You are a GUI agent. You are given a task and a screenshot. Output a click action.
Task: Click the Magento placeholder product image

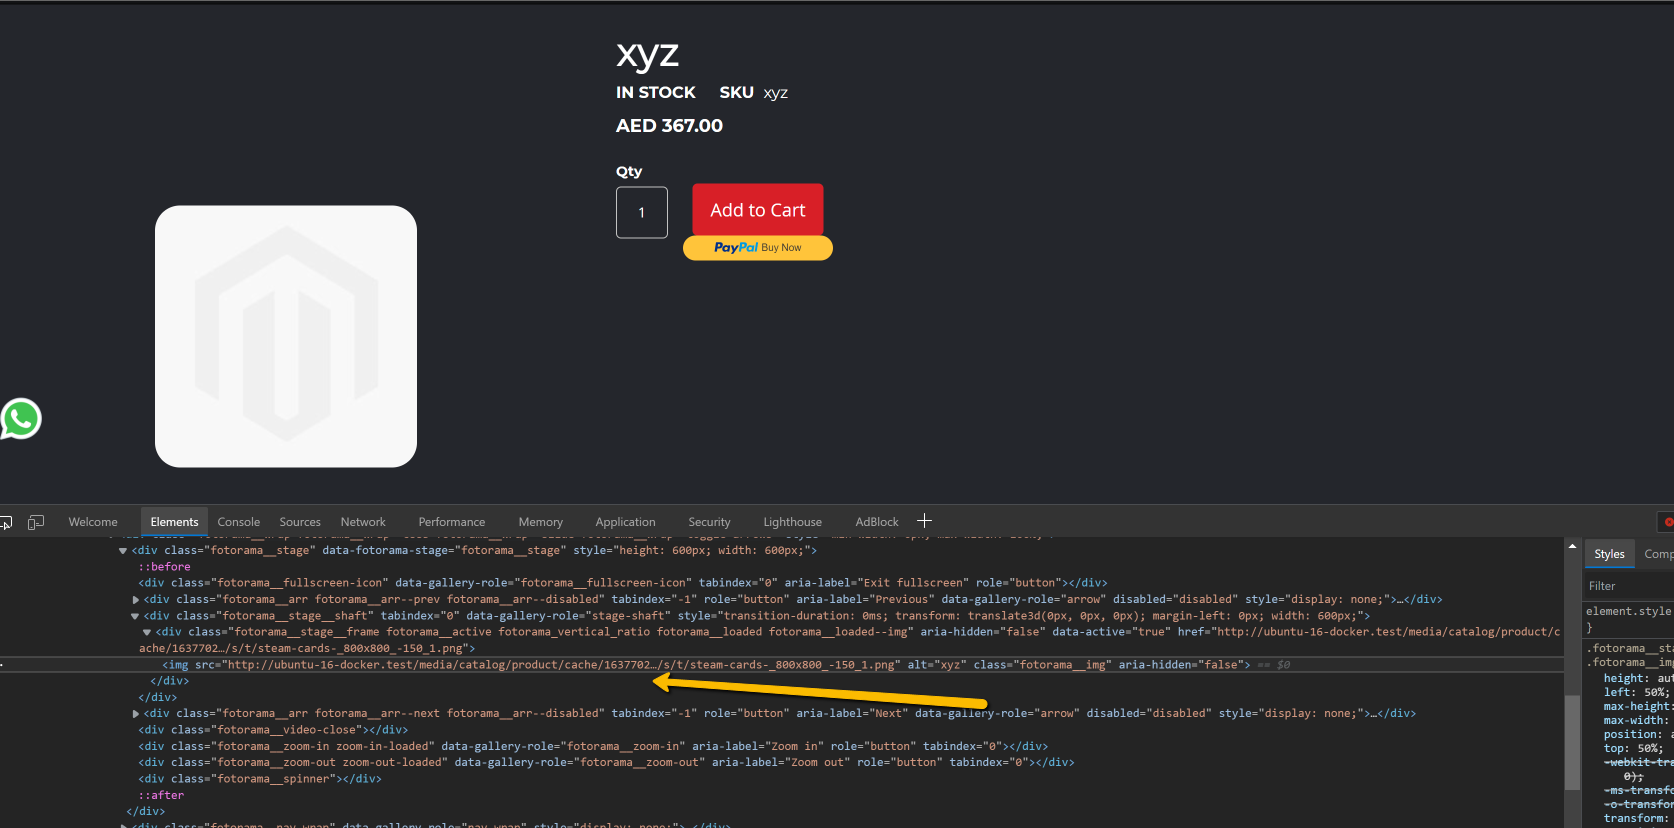[286, 336]
